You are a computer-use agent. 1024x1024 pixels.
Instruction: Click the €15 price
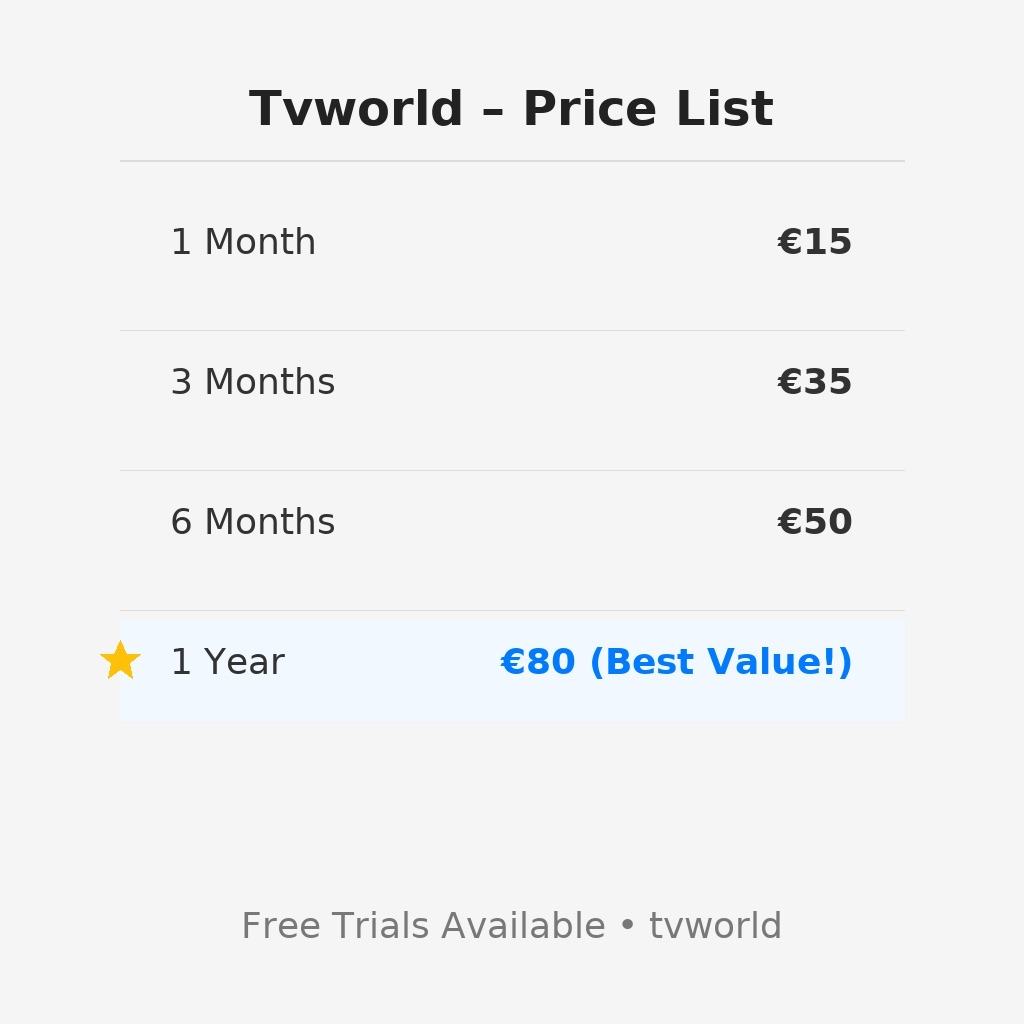[814, 242]
